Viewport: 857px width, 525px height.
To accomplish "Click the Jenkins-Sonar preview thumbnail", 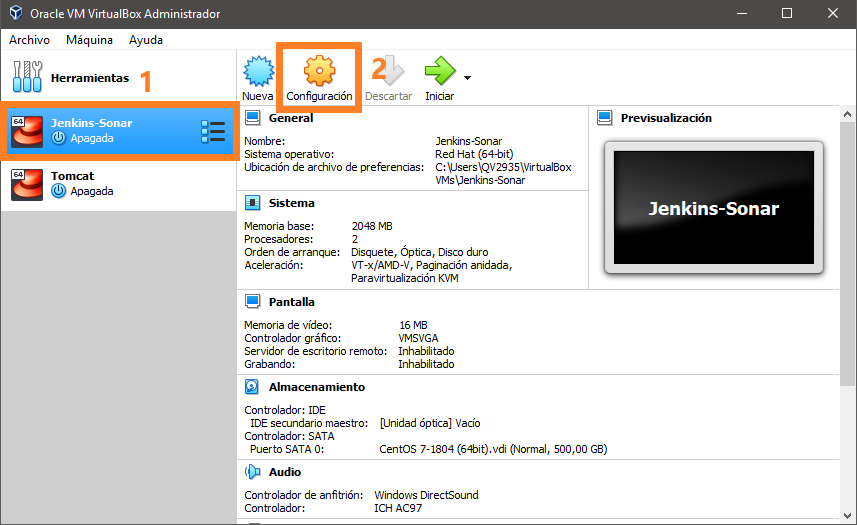I will click(x=712, y=209).
